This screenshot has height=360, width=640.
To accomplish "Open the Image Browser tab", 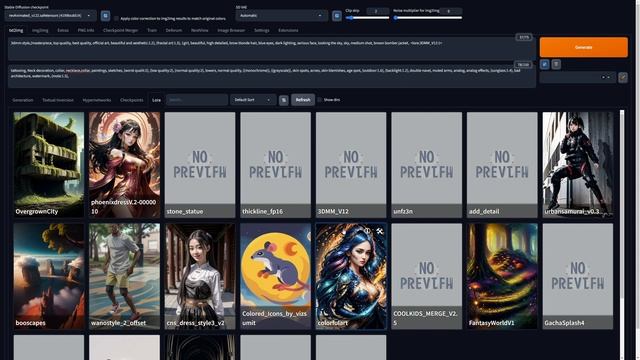I will [231, 30].
